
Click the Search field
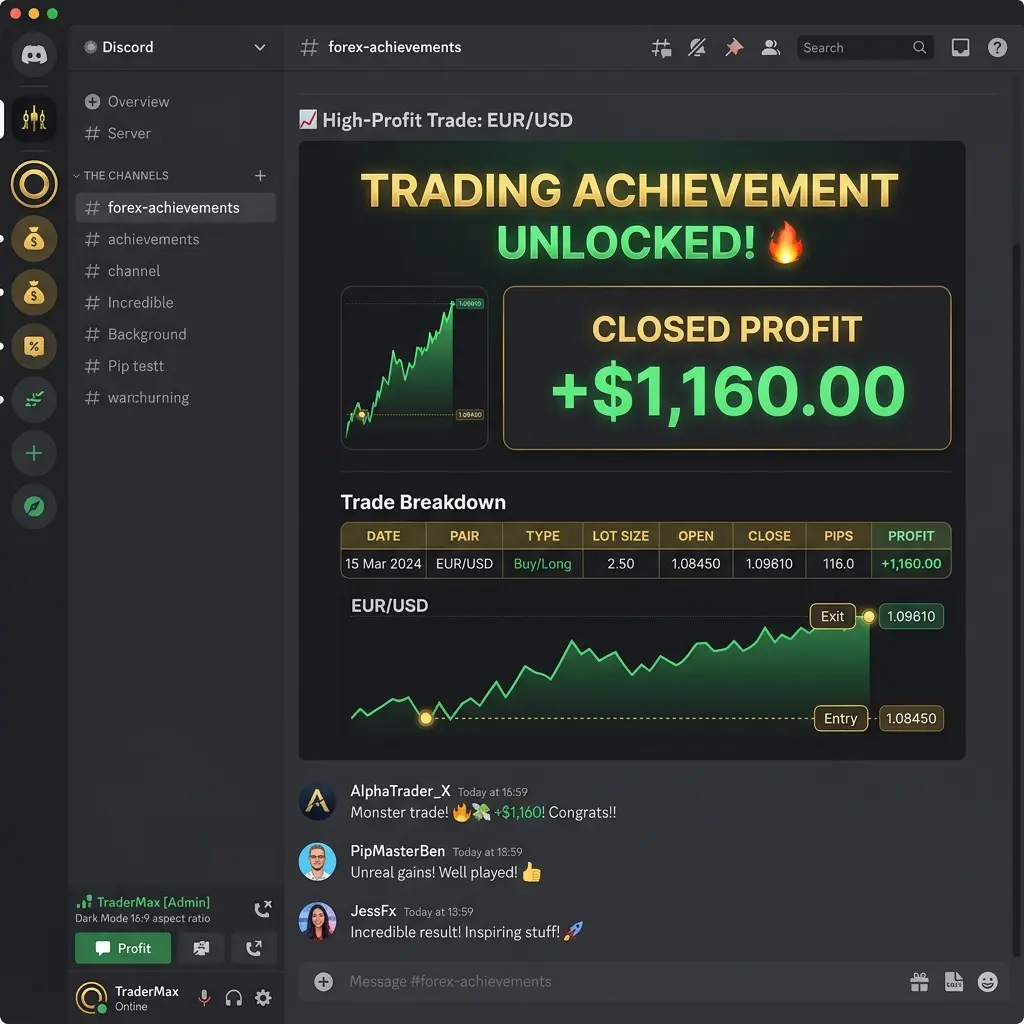tap(865, 48)
